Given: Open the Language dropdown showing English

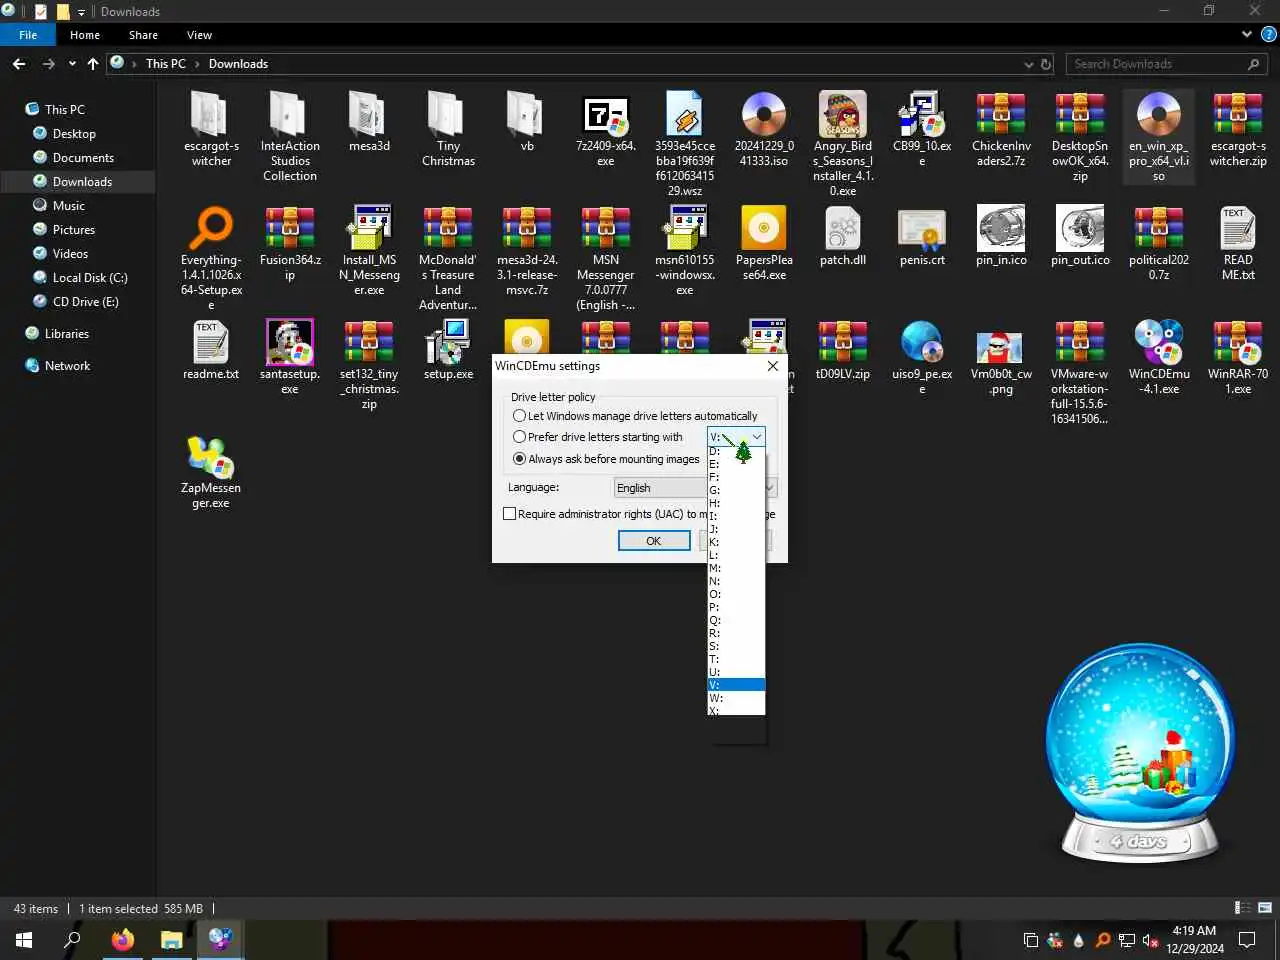Looking at the screenshot, I should pos(695,488).
